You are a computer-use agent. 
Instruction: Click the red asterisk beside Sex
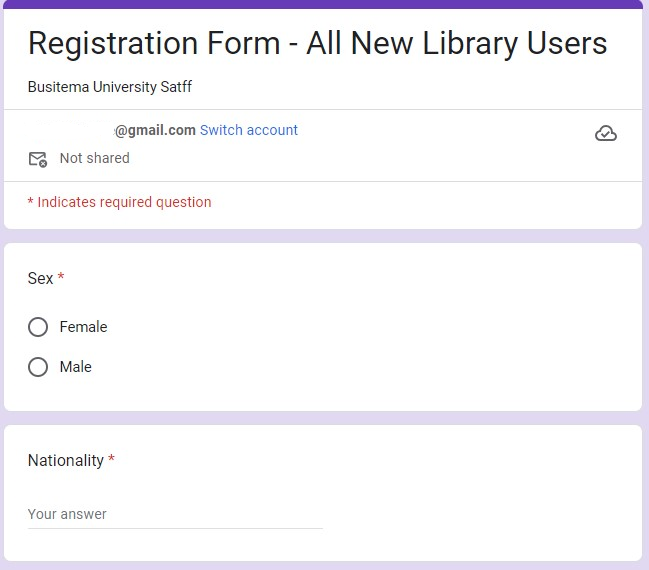tap(61, 279)
